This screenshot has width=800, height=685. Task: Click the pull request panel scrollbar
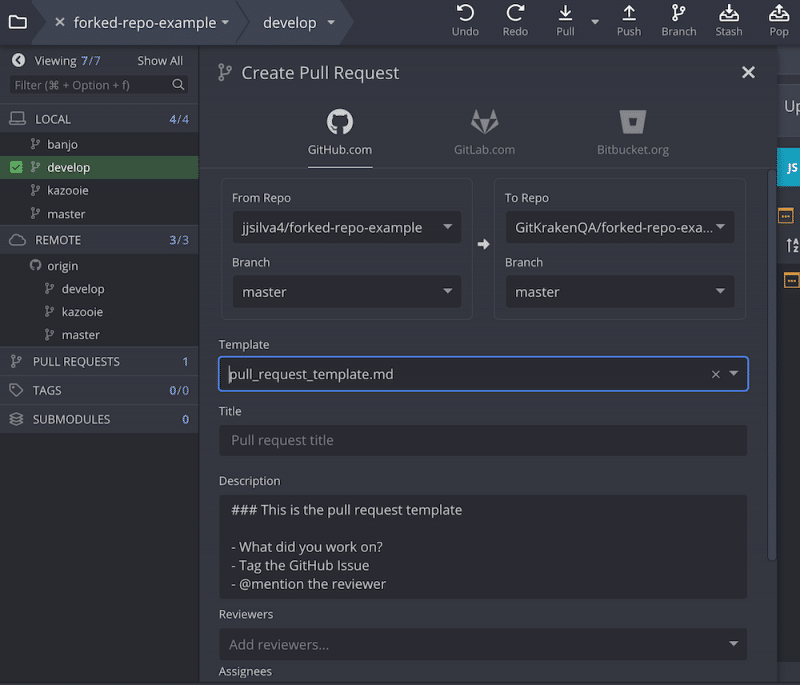click(771, 365)
